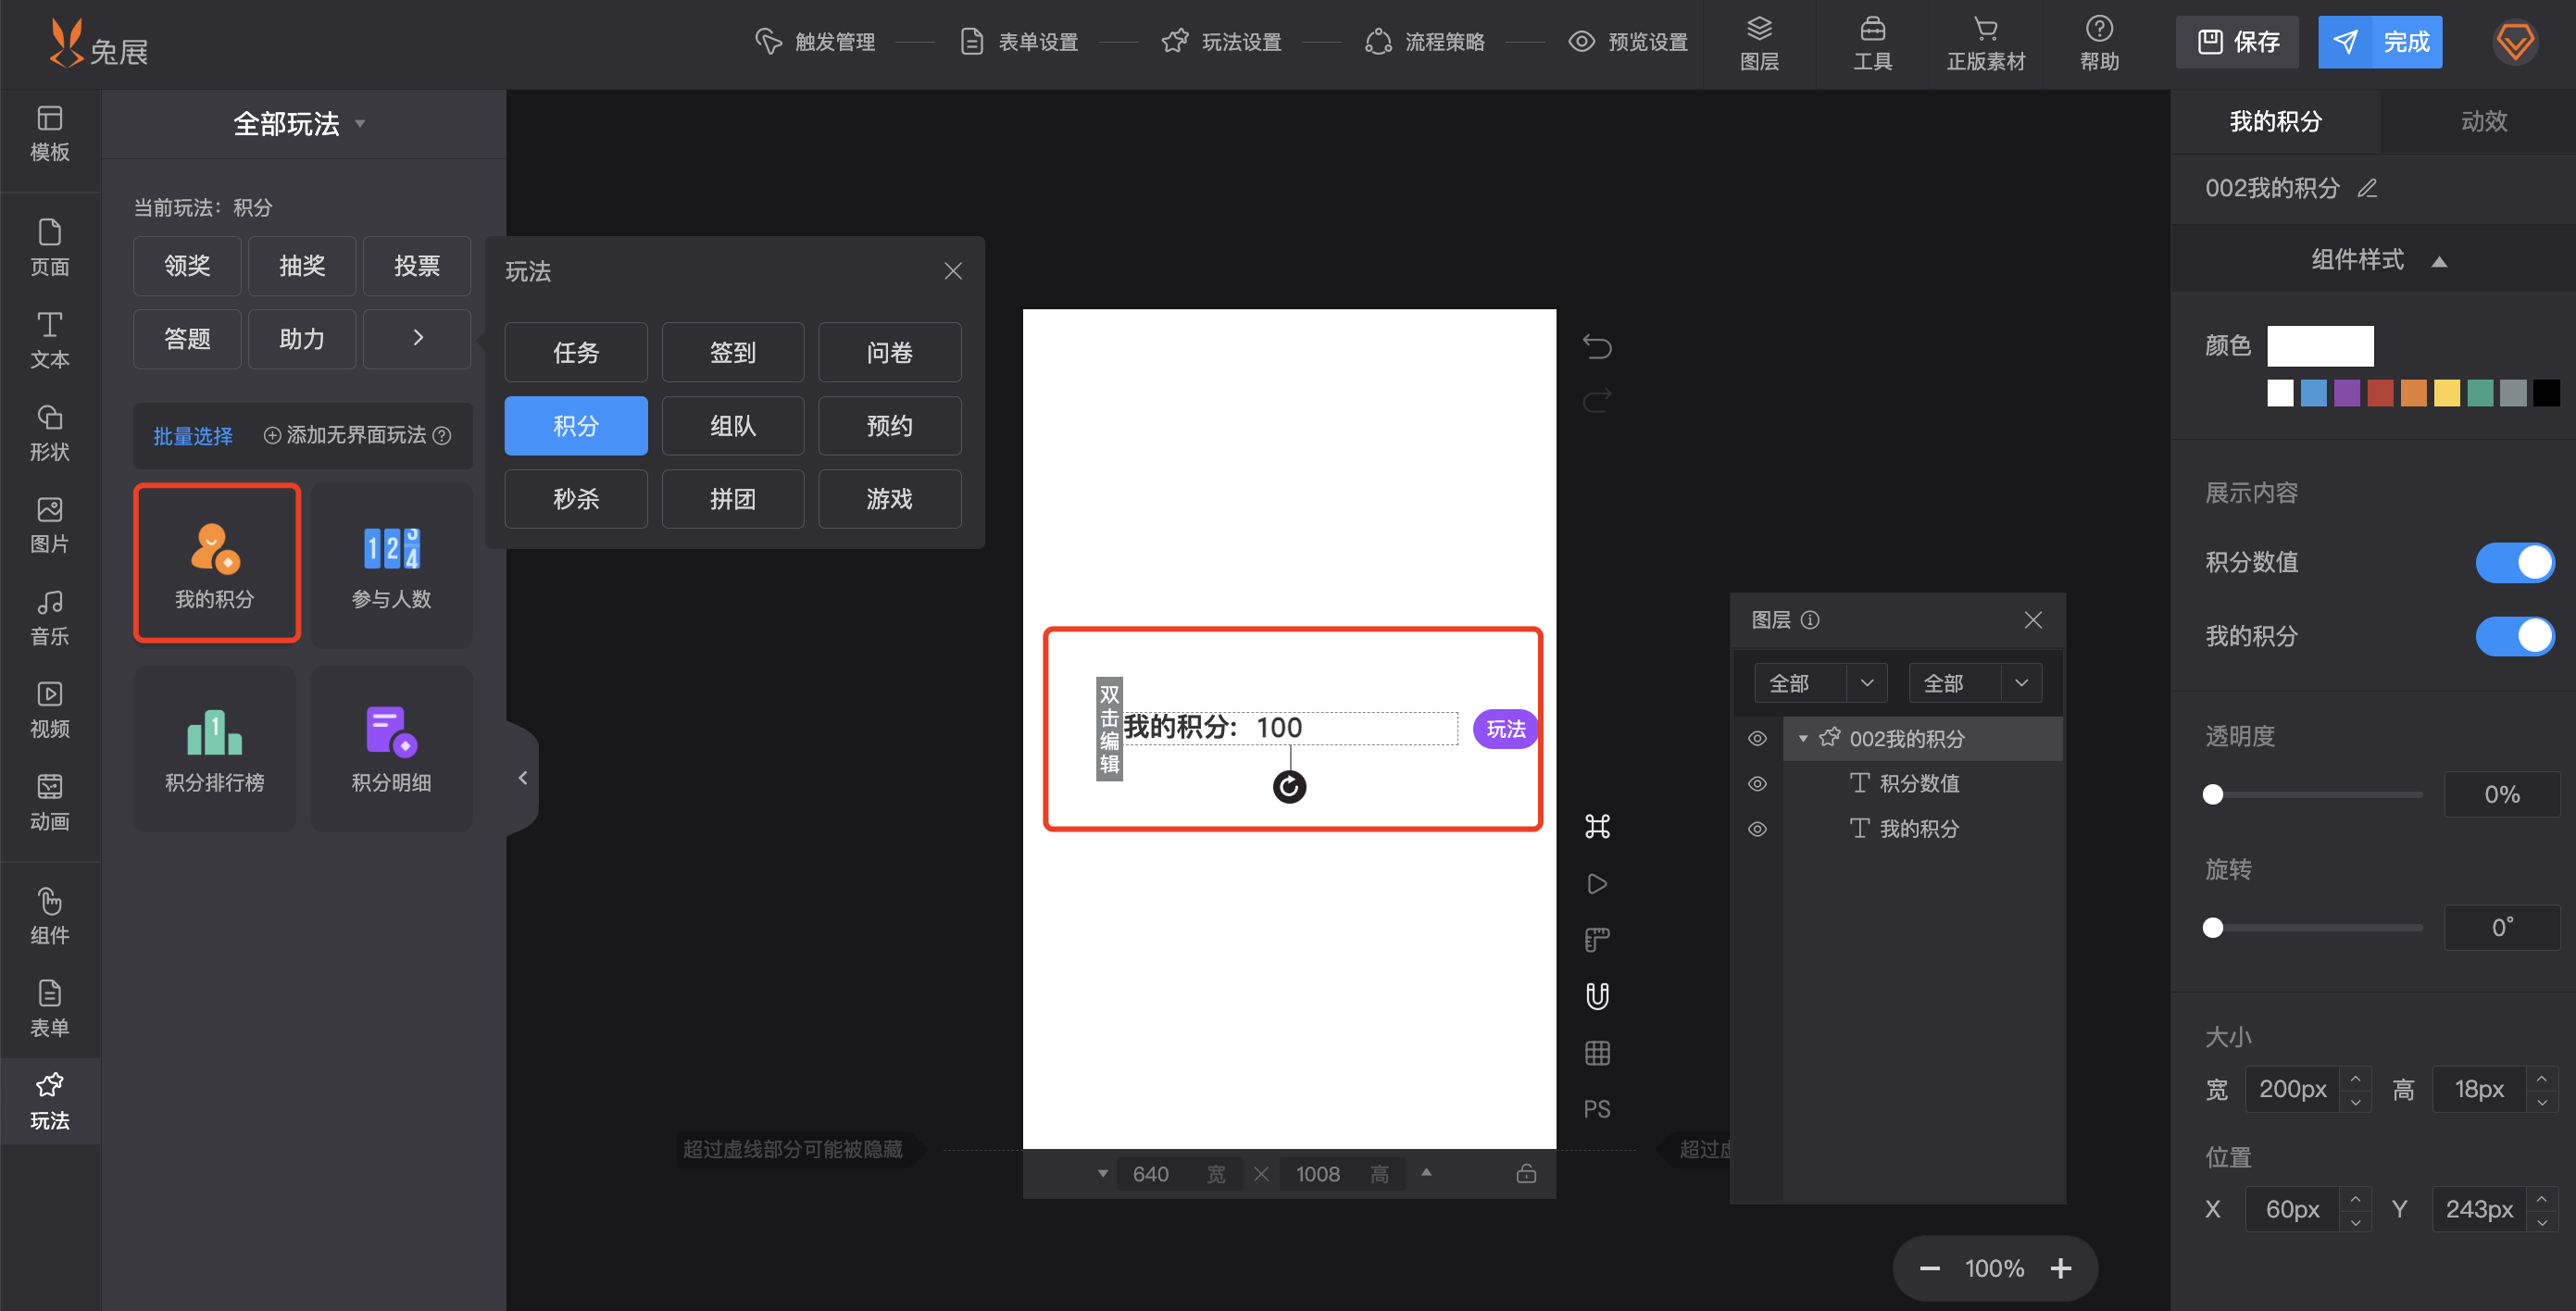
Task: Open the 音乐 music panel
Action: coord(49,617)
